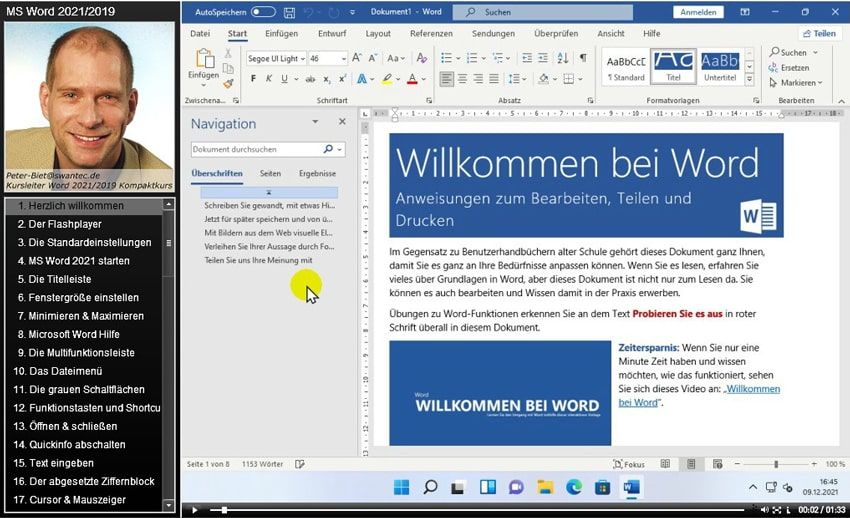Click the zoom slider in the status bar
850x518 pixels.
775,465
